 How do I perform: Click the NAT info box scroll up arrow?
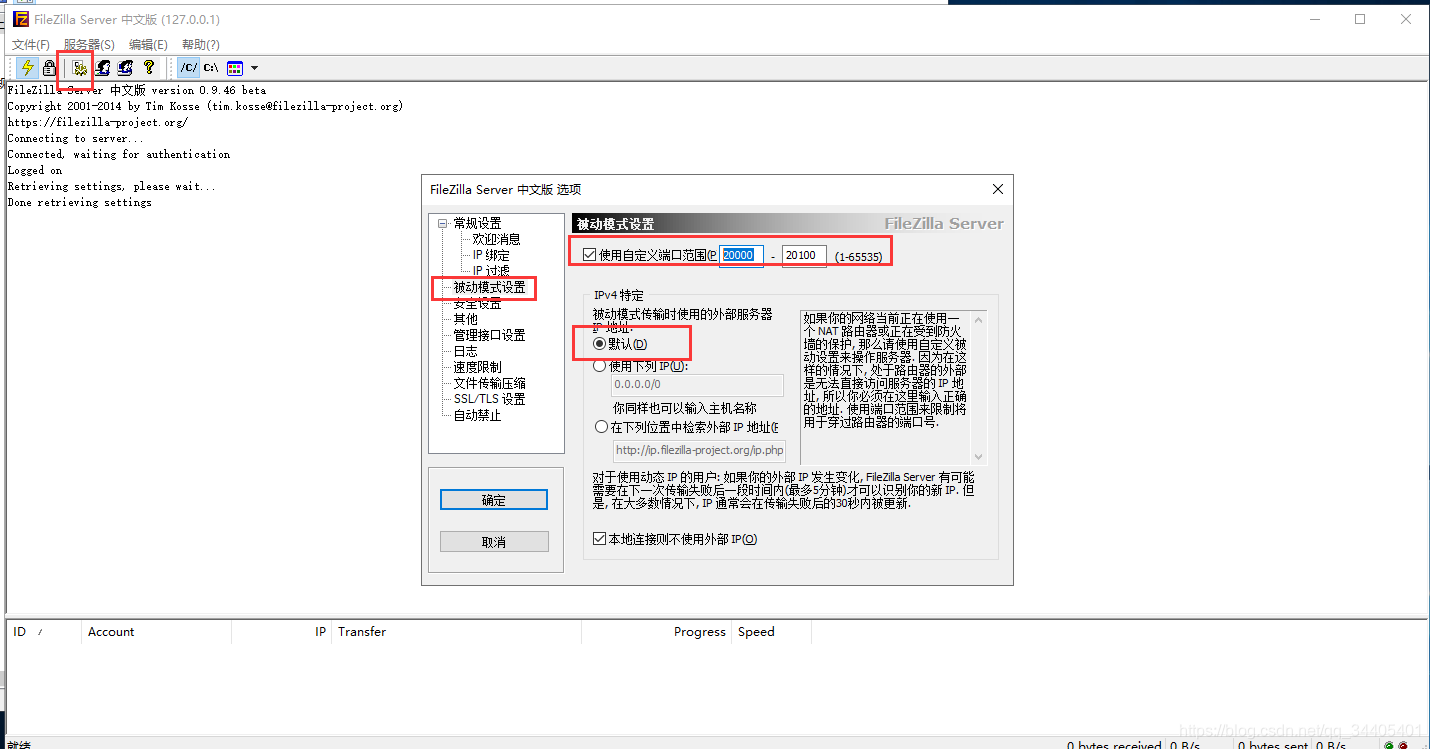click(978, 320)
